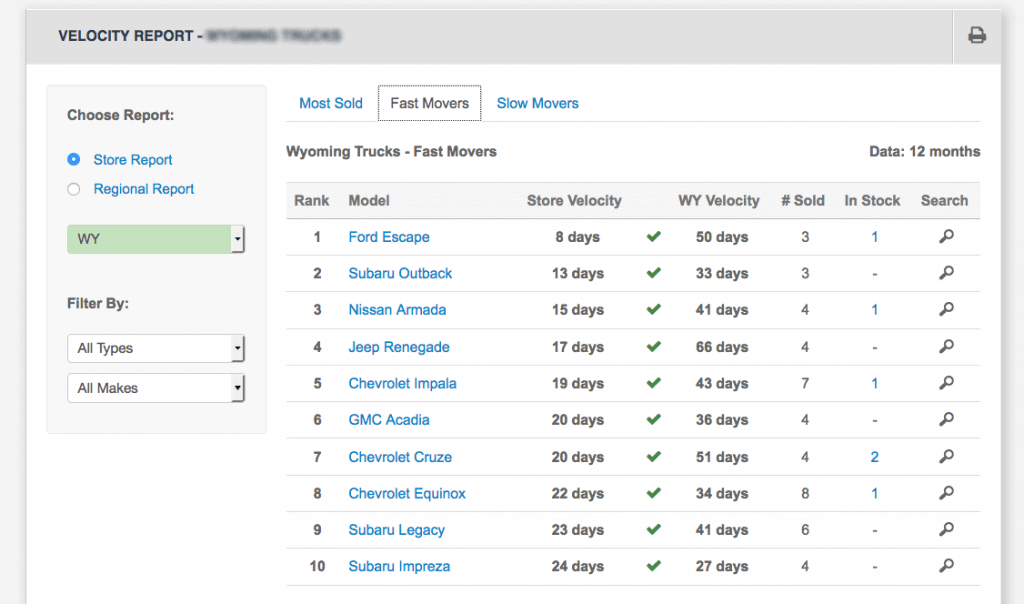Screen dimensions: 1024x604
Task: Open the All Types filter dropdown
Action: [155, 348]
